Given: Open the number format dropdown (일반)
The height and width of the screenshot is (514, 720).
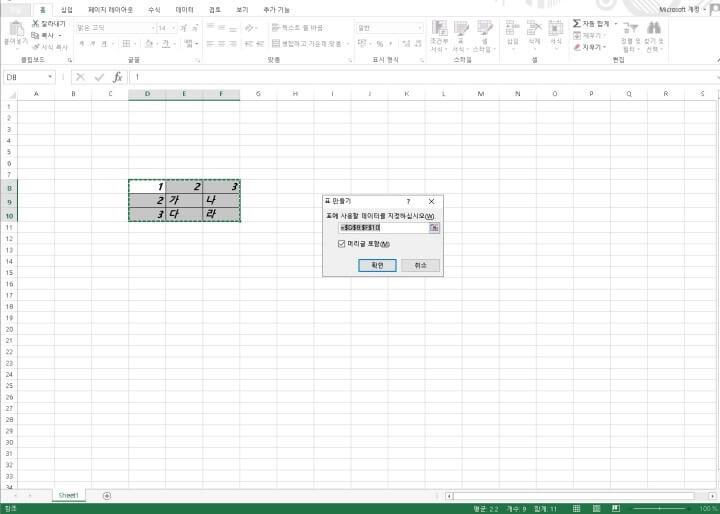Looking at the screenshot, I should pyautogui.click(x=420, y=28).
